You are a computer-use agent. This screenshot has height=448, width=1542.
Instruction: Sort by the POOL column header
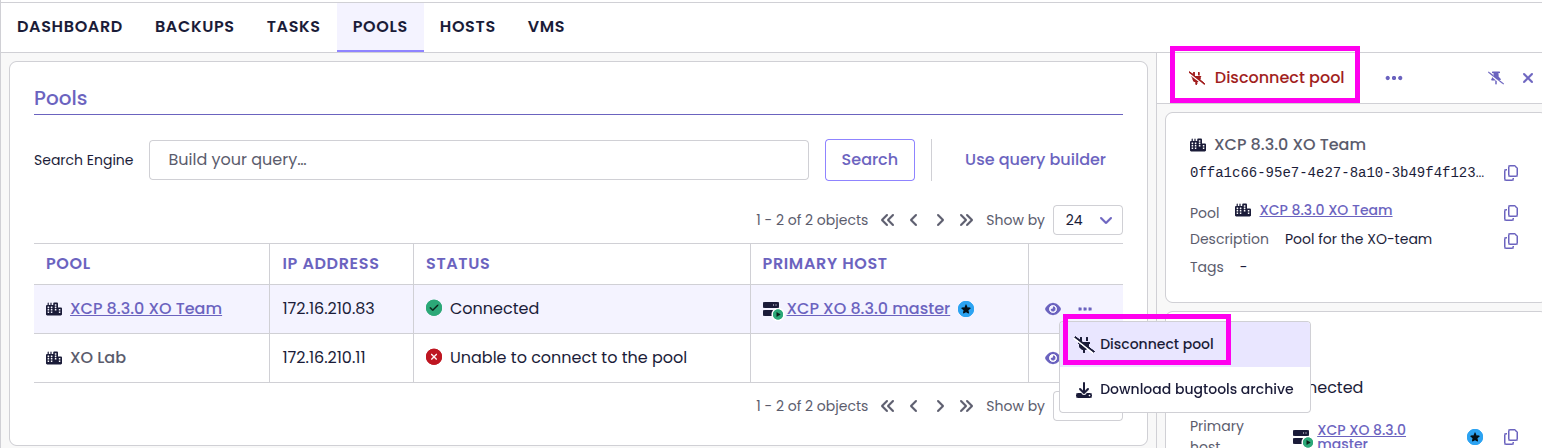pyautogui.click(x=68, y=264)
